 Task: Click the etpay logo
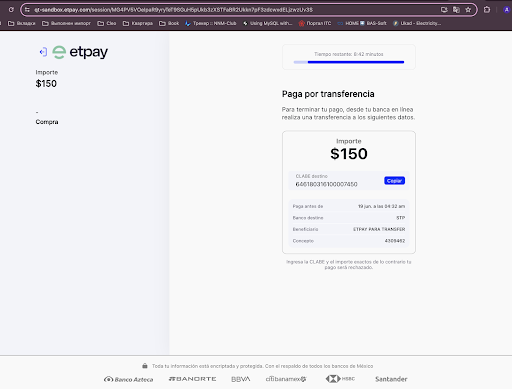tap(80, 52)
